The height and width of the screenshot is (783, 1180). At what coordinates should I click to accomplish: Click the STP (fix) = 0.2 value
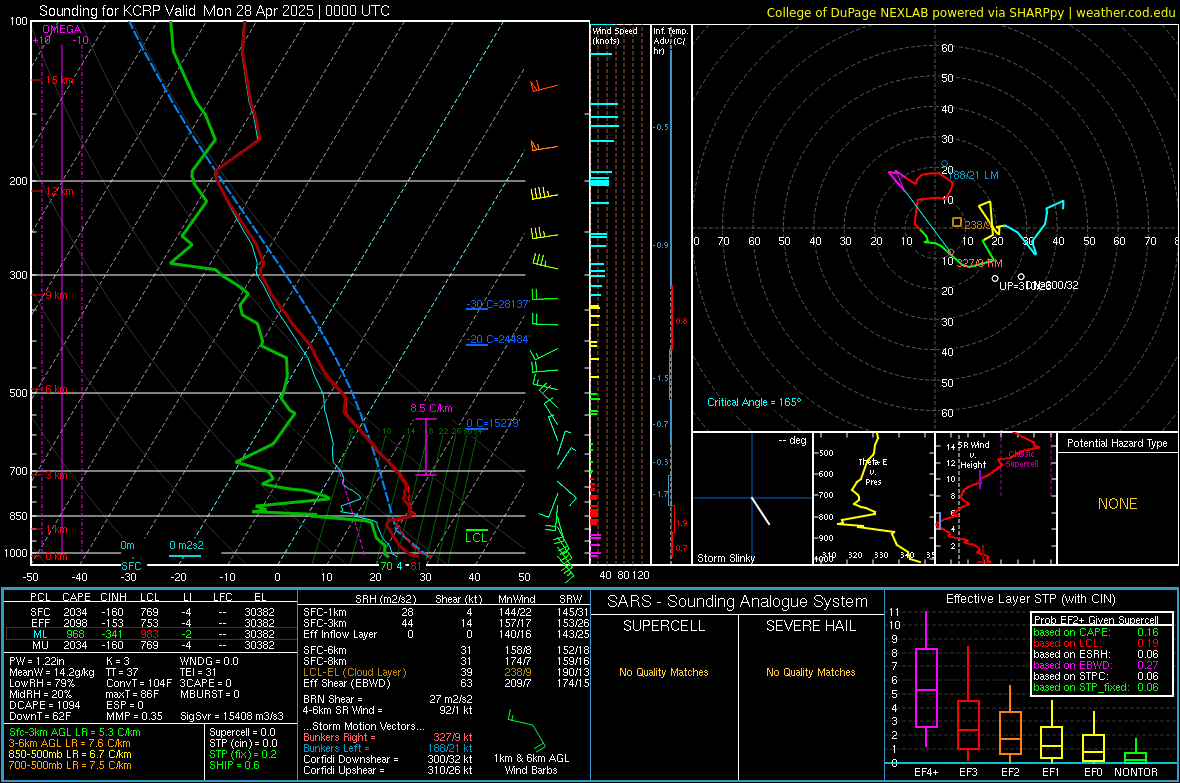[x=242, y=754]
